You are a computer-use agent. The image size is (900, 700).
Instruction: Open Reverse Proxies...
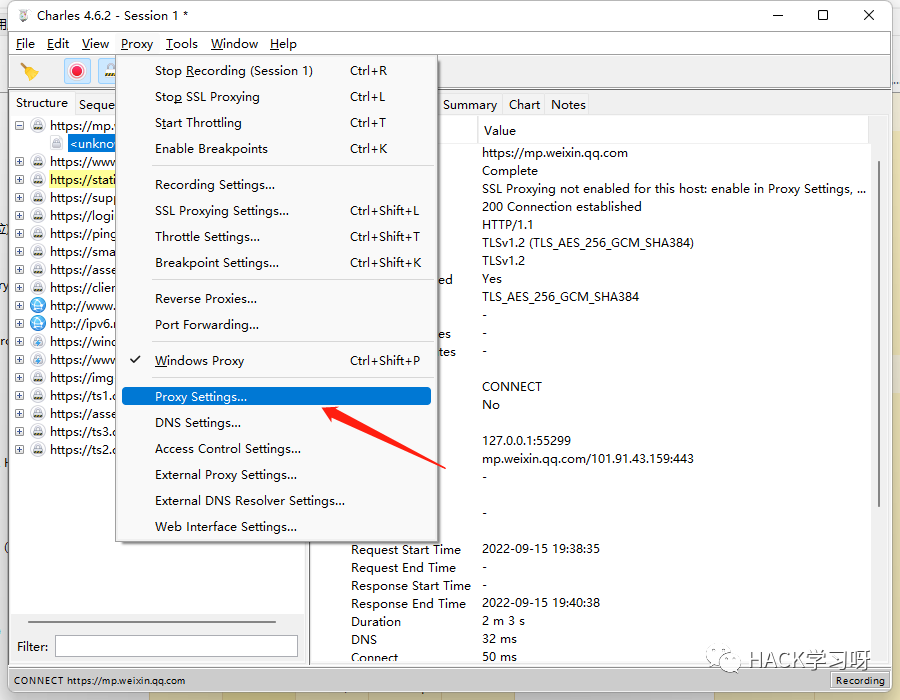coord(276,298)
